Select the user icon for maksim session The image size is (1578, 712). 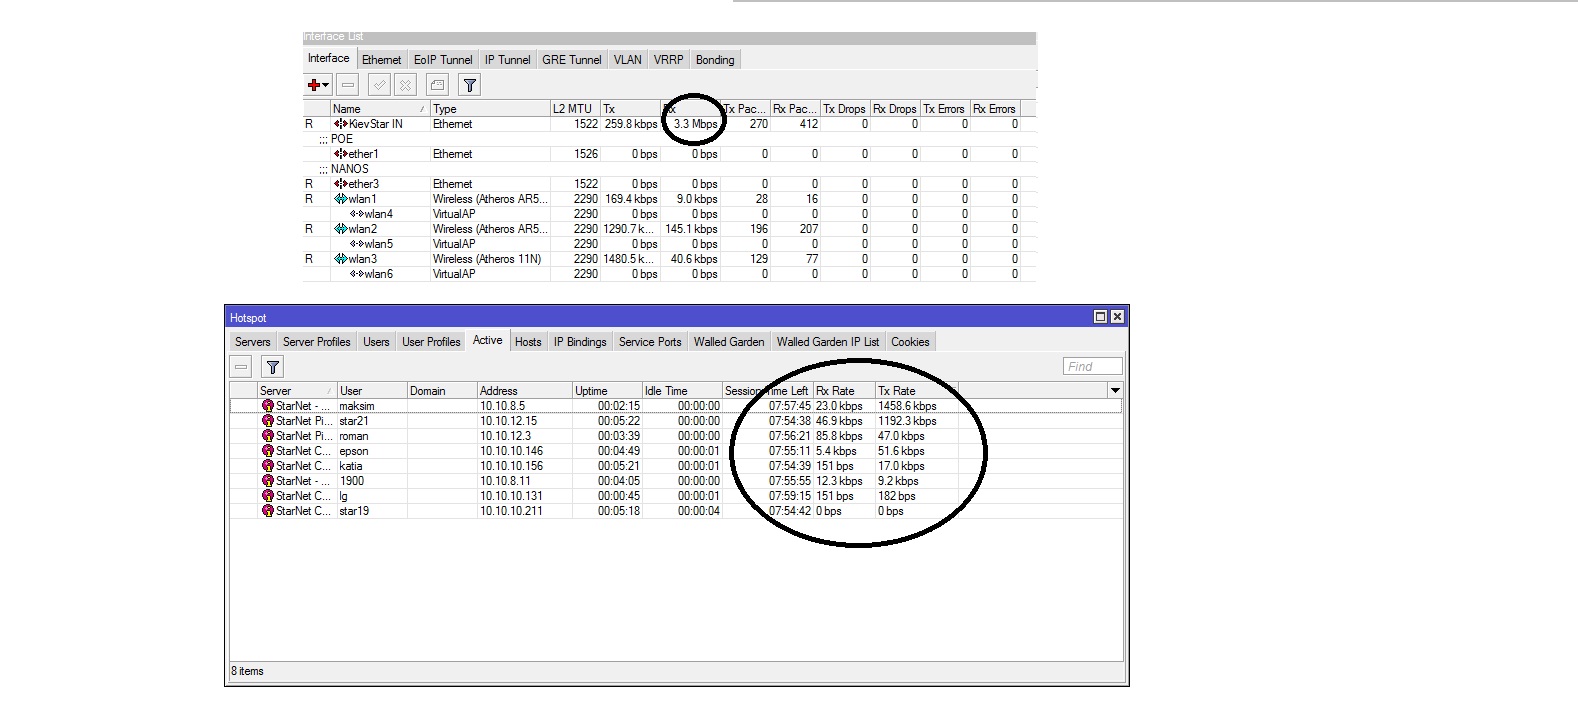pos(267,406)
